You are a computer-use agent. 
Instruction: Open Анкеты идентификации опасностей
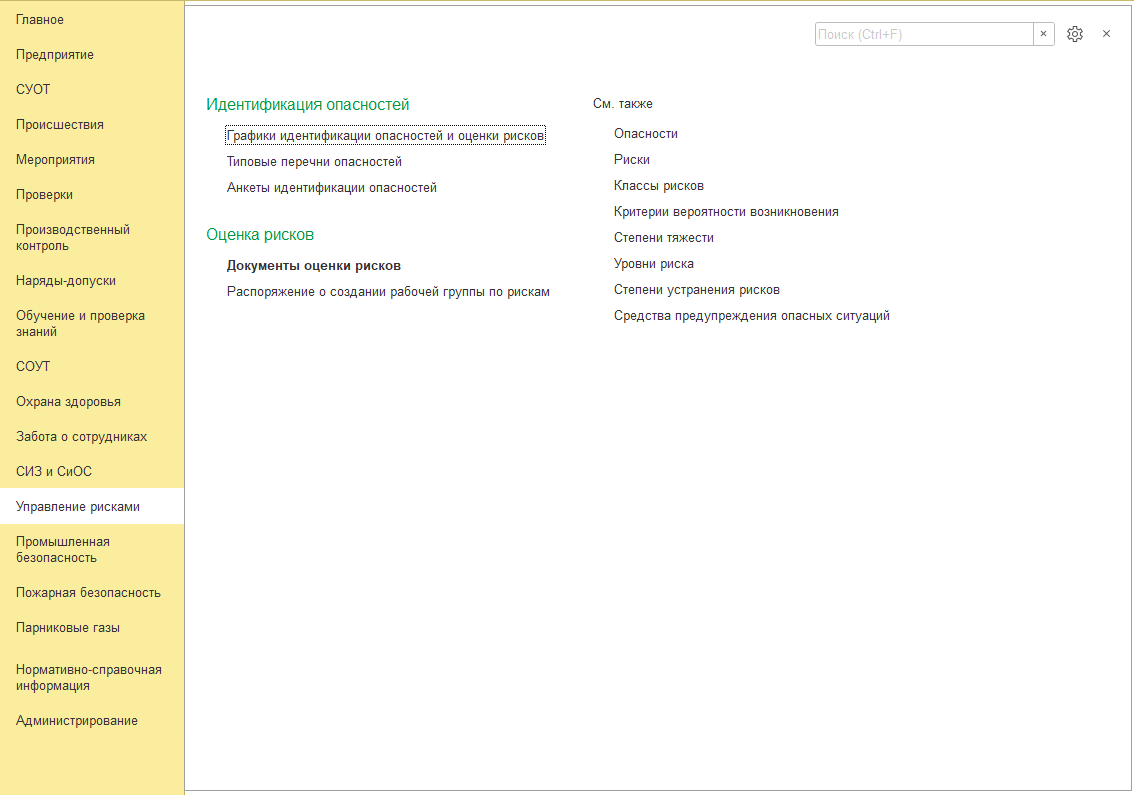tap(332, 187)
